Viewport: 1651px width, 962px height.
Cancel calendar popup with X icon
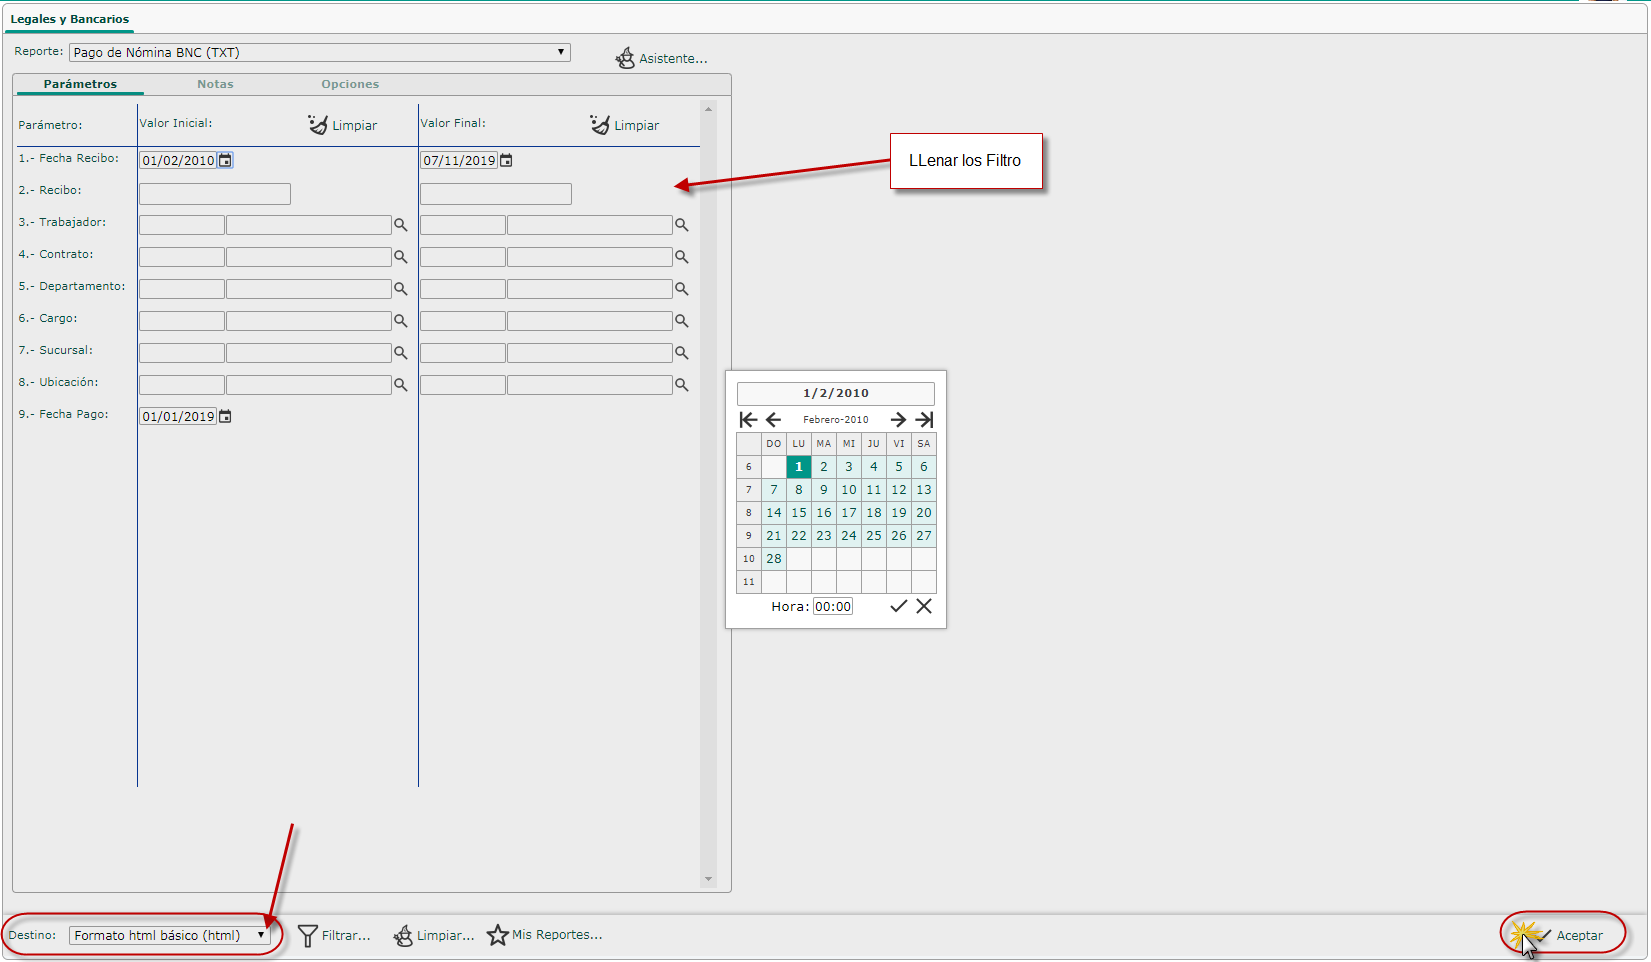click(924, 606)
